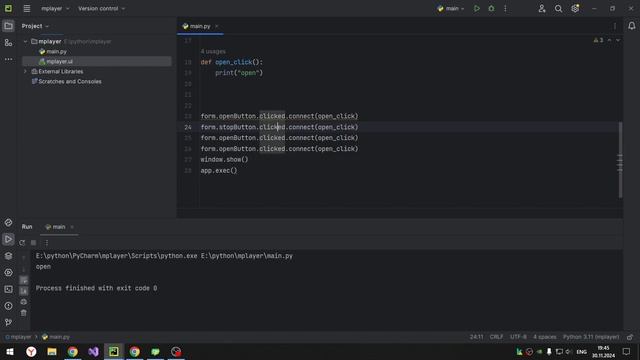The height and width of the screenshot is (360, 640).
Task: Click mplayer breadcrumb in status bar
Action: pos(18,337)
